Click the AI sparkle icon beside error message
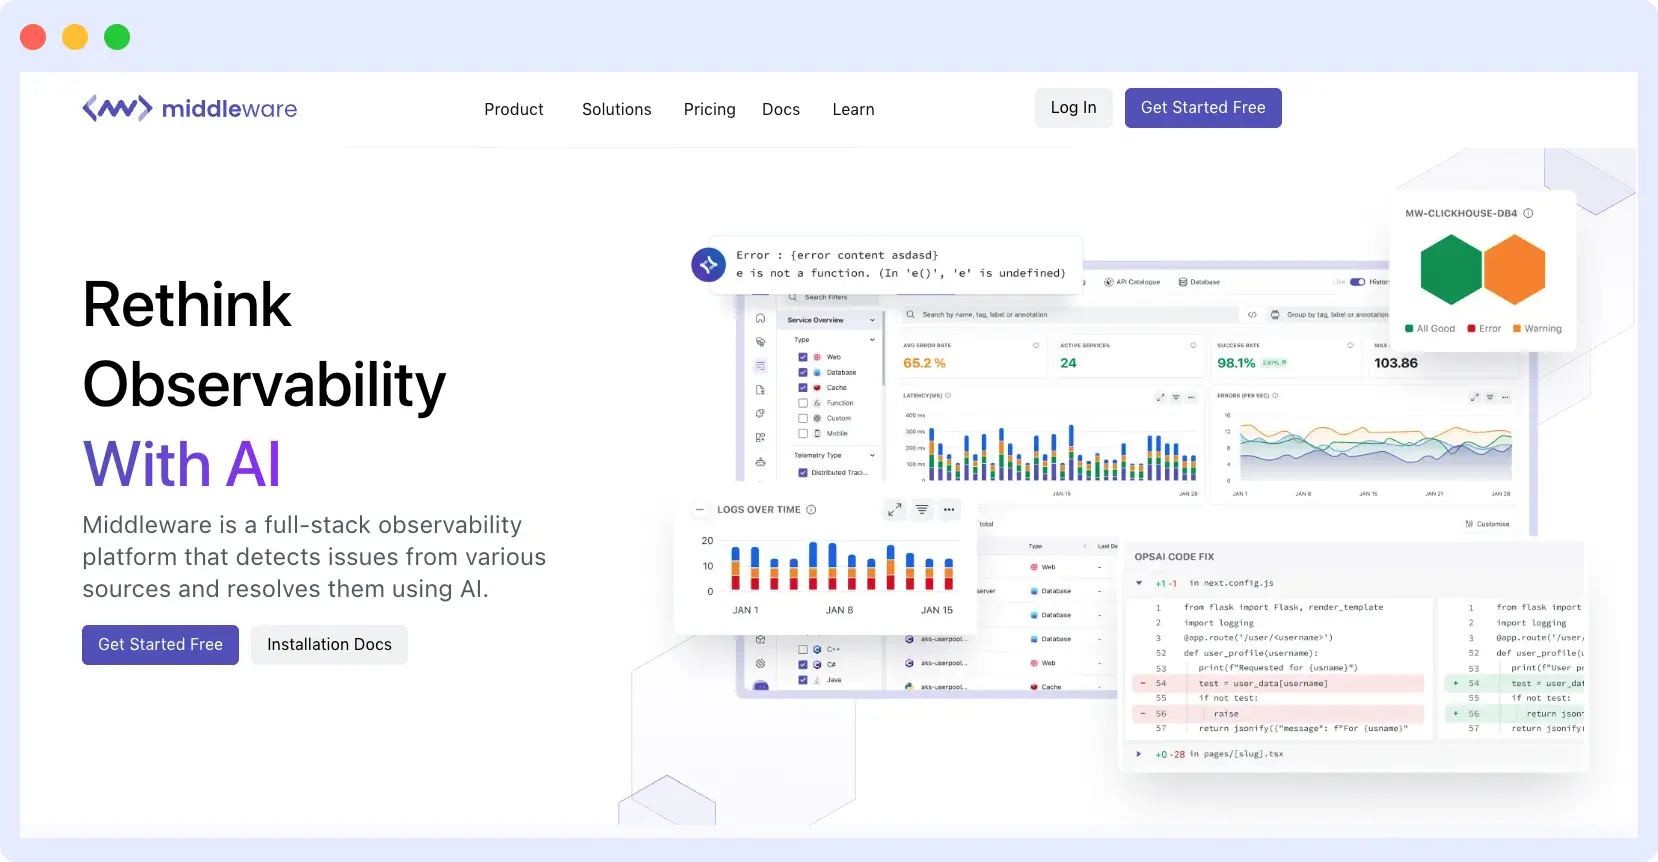 [709, 265]
